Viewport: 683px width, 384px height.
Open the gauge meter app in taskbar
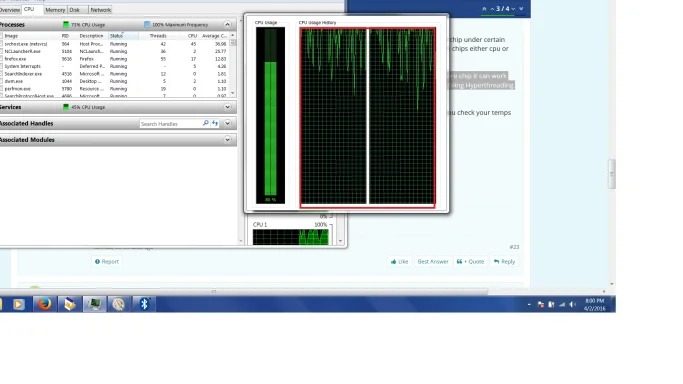pos(118,304)
